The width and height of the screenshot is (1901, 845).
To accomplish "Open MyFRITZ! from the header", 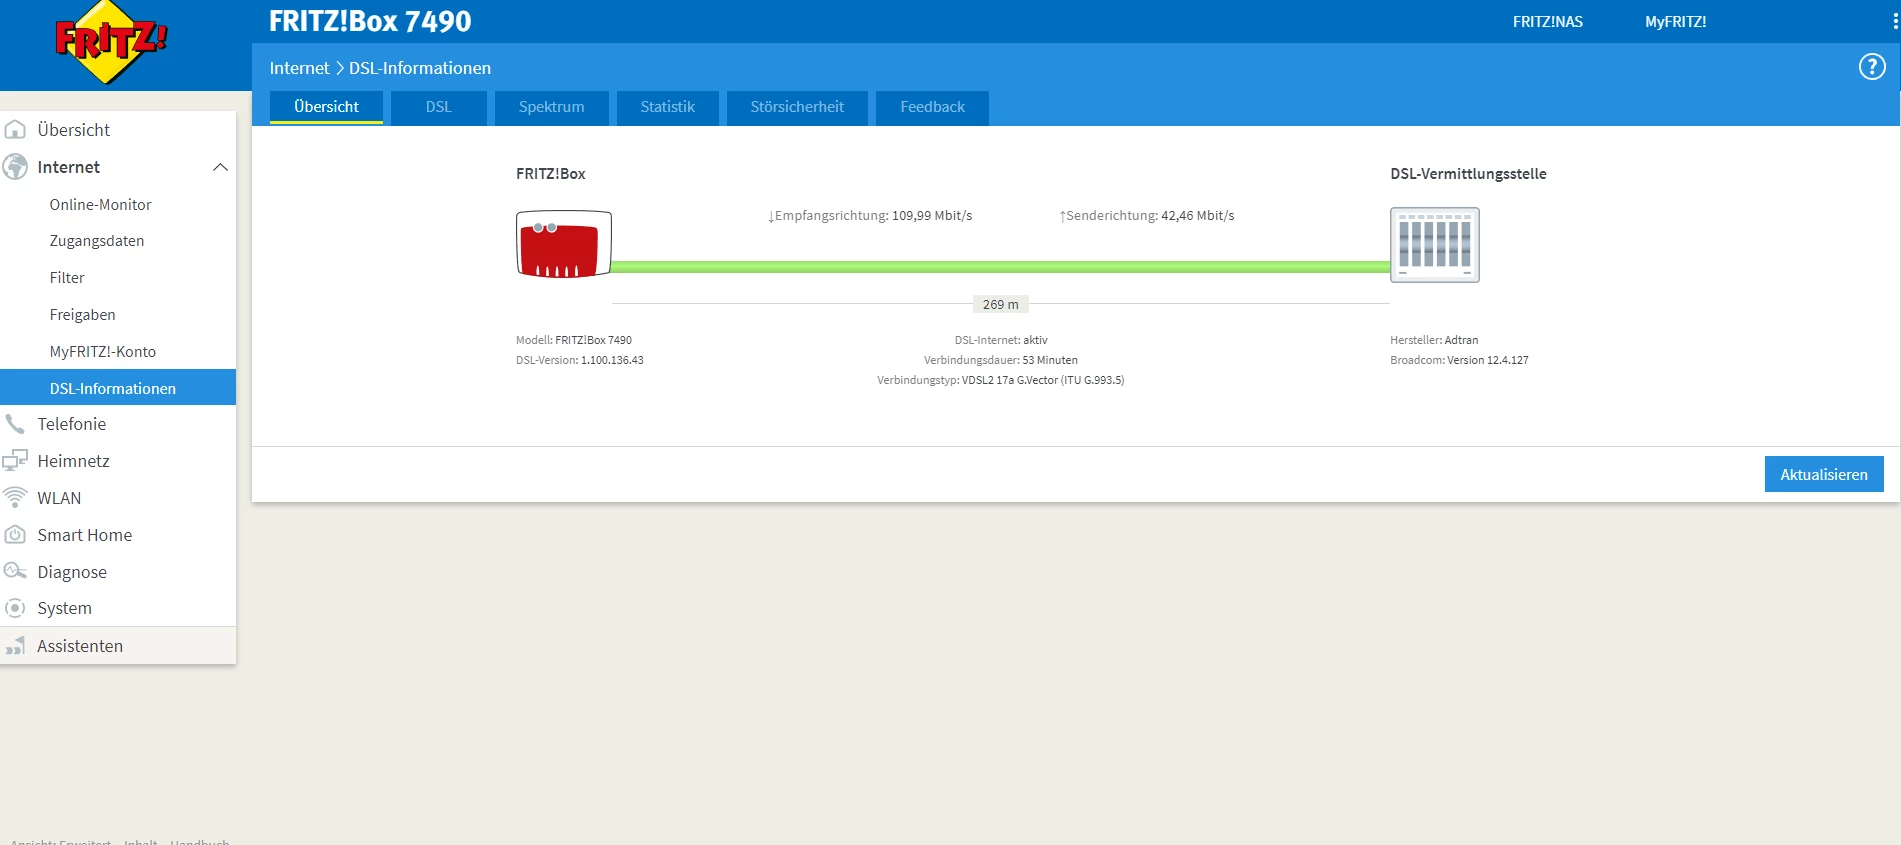I will 1676,22.
